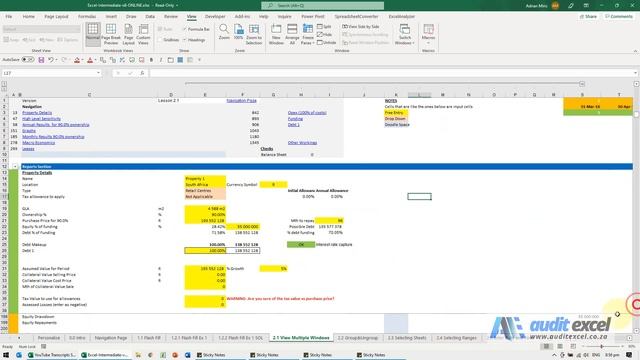This screenshot has height=360, width=640.
Task: Toggle italic in Quick Access Toolbar
Action: pyautogui.click(x=161, y=60)
